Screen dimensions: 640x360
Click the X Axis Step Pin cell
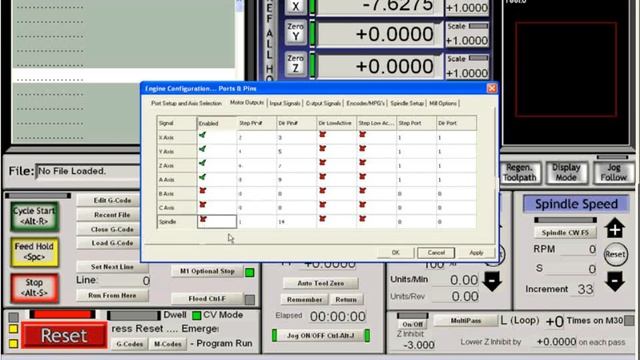click(x=256, y=138)
